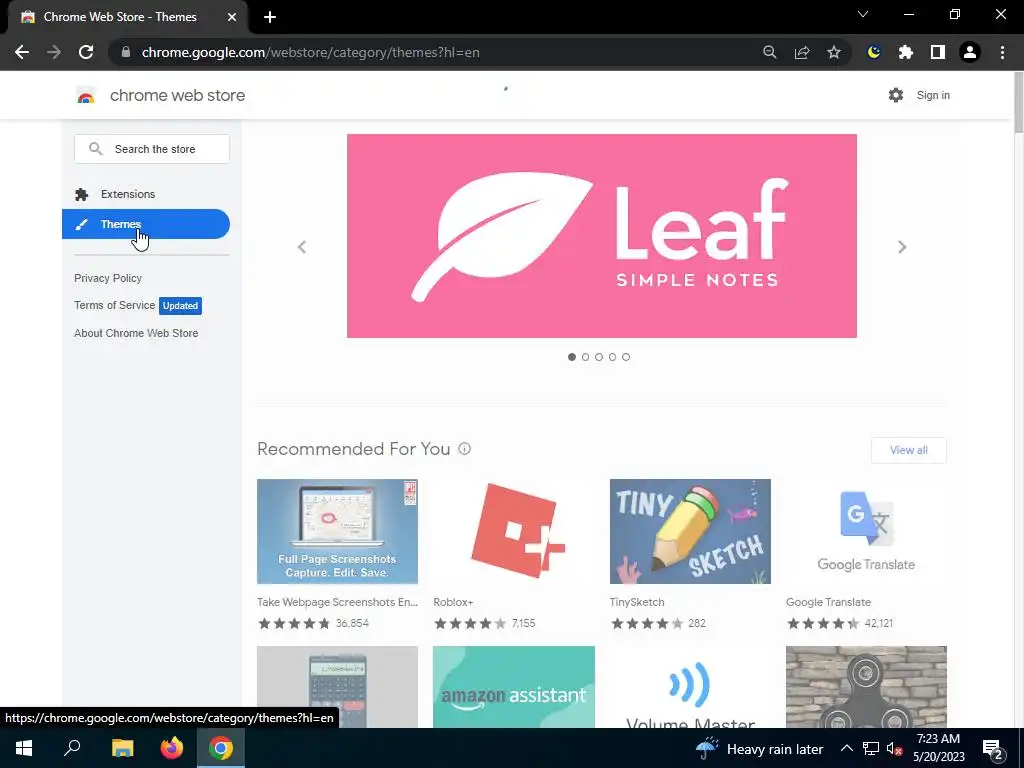The image size is (1024, 768).
Task: Open the Leaf Simple Notes banner
Action: click(x=601, y=236)
